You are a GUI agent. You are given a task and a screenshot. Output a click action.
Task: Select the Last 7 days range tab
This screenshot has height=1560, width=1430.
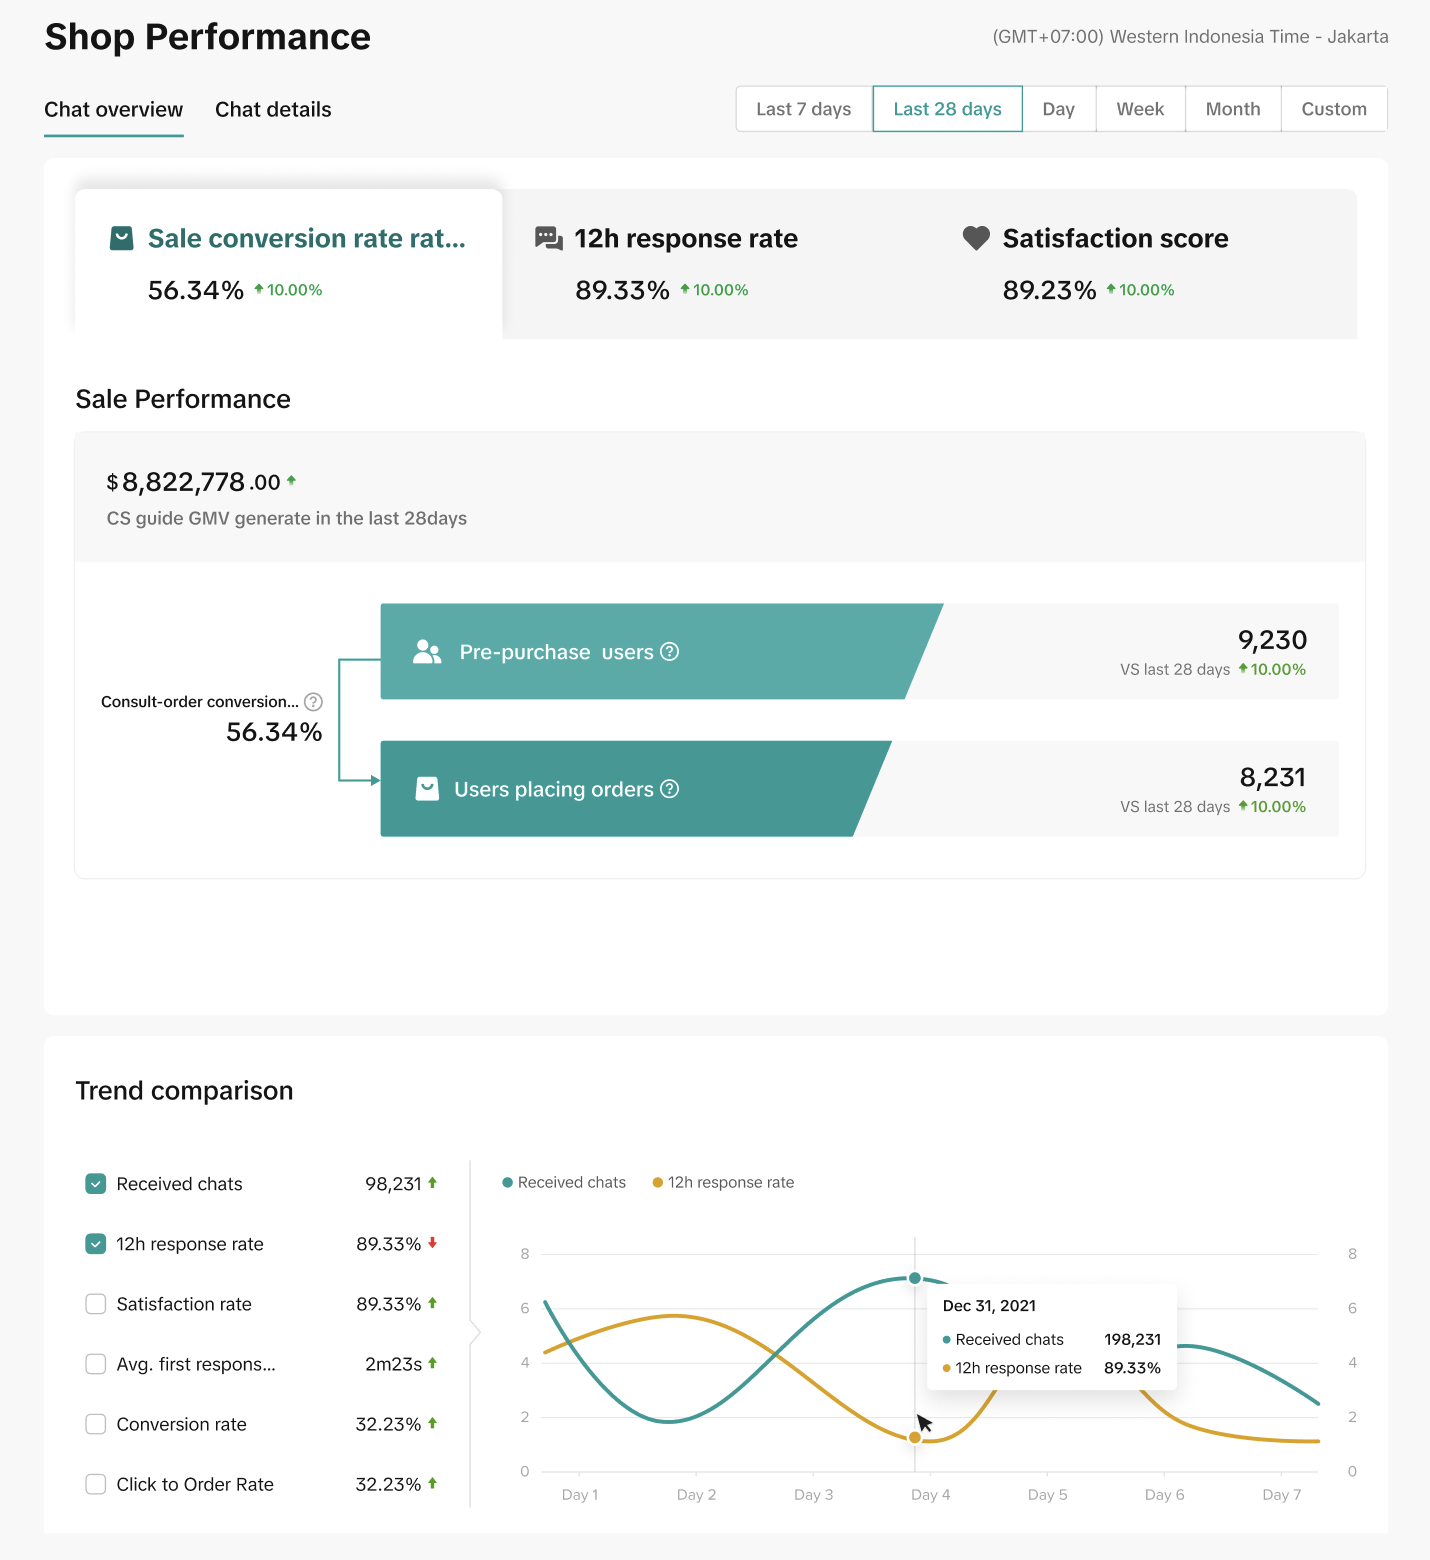pos(804,109)
